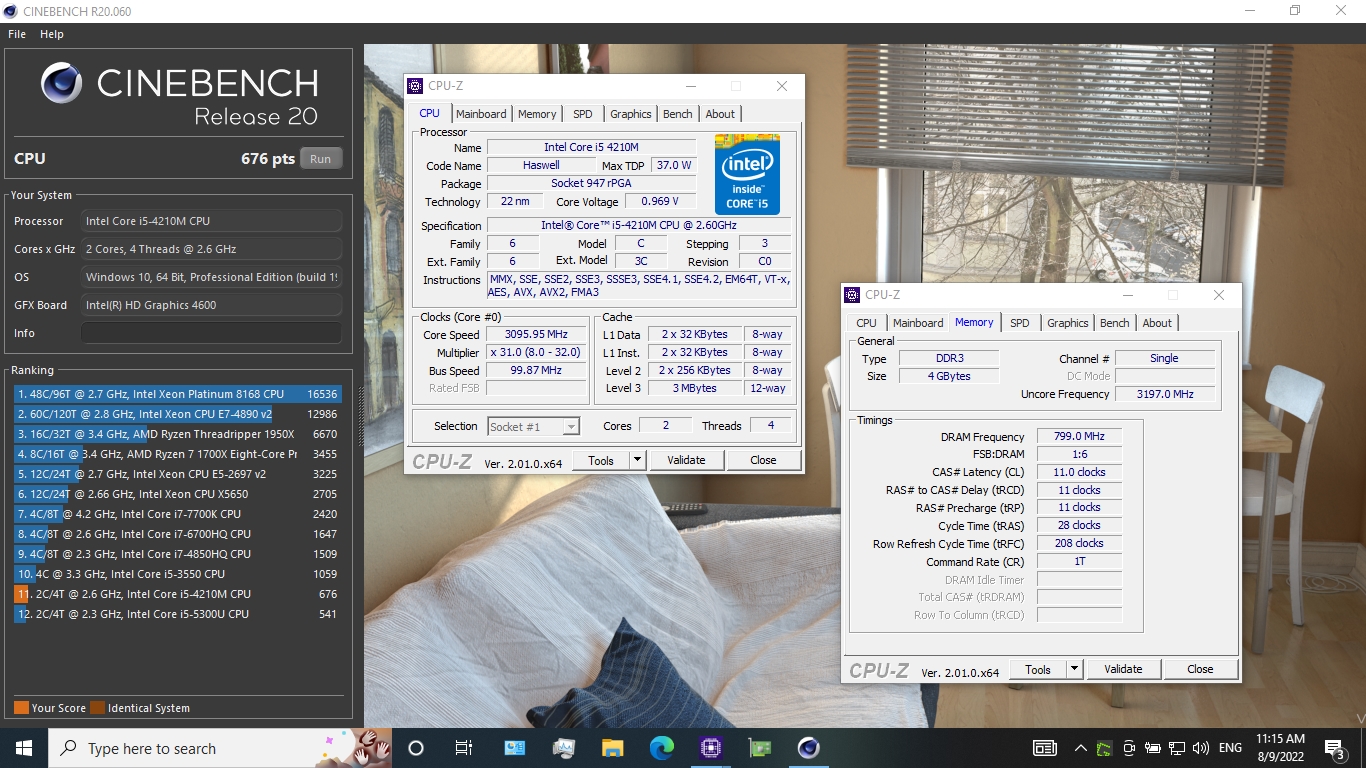This screenshot has height=768, width=1366.
Task: Click the DRAM Frequency value 799.0 MHz
Action: [x=1079, y=437]
